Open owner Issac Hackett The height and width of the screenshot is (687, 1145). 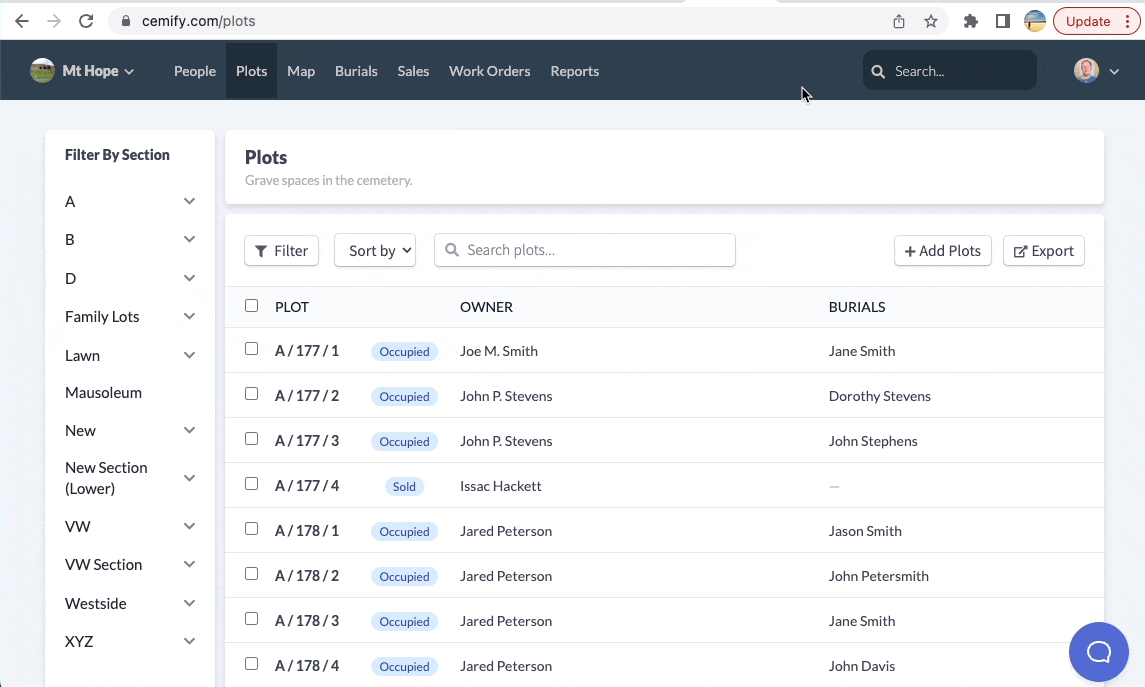click(501, 485)
